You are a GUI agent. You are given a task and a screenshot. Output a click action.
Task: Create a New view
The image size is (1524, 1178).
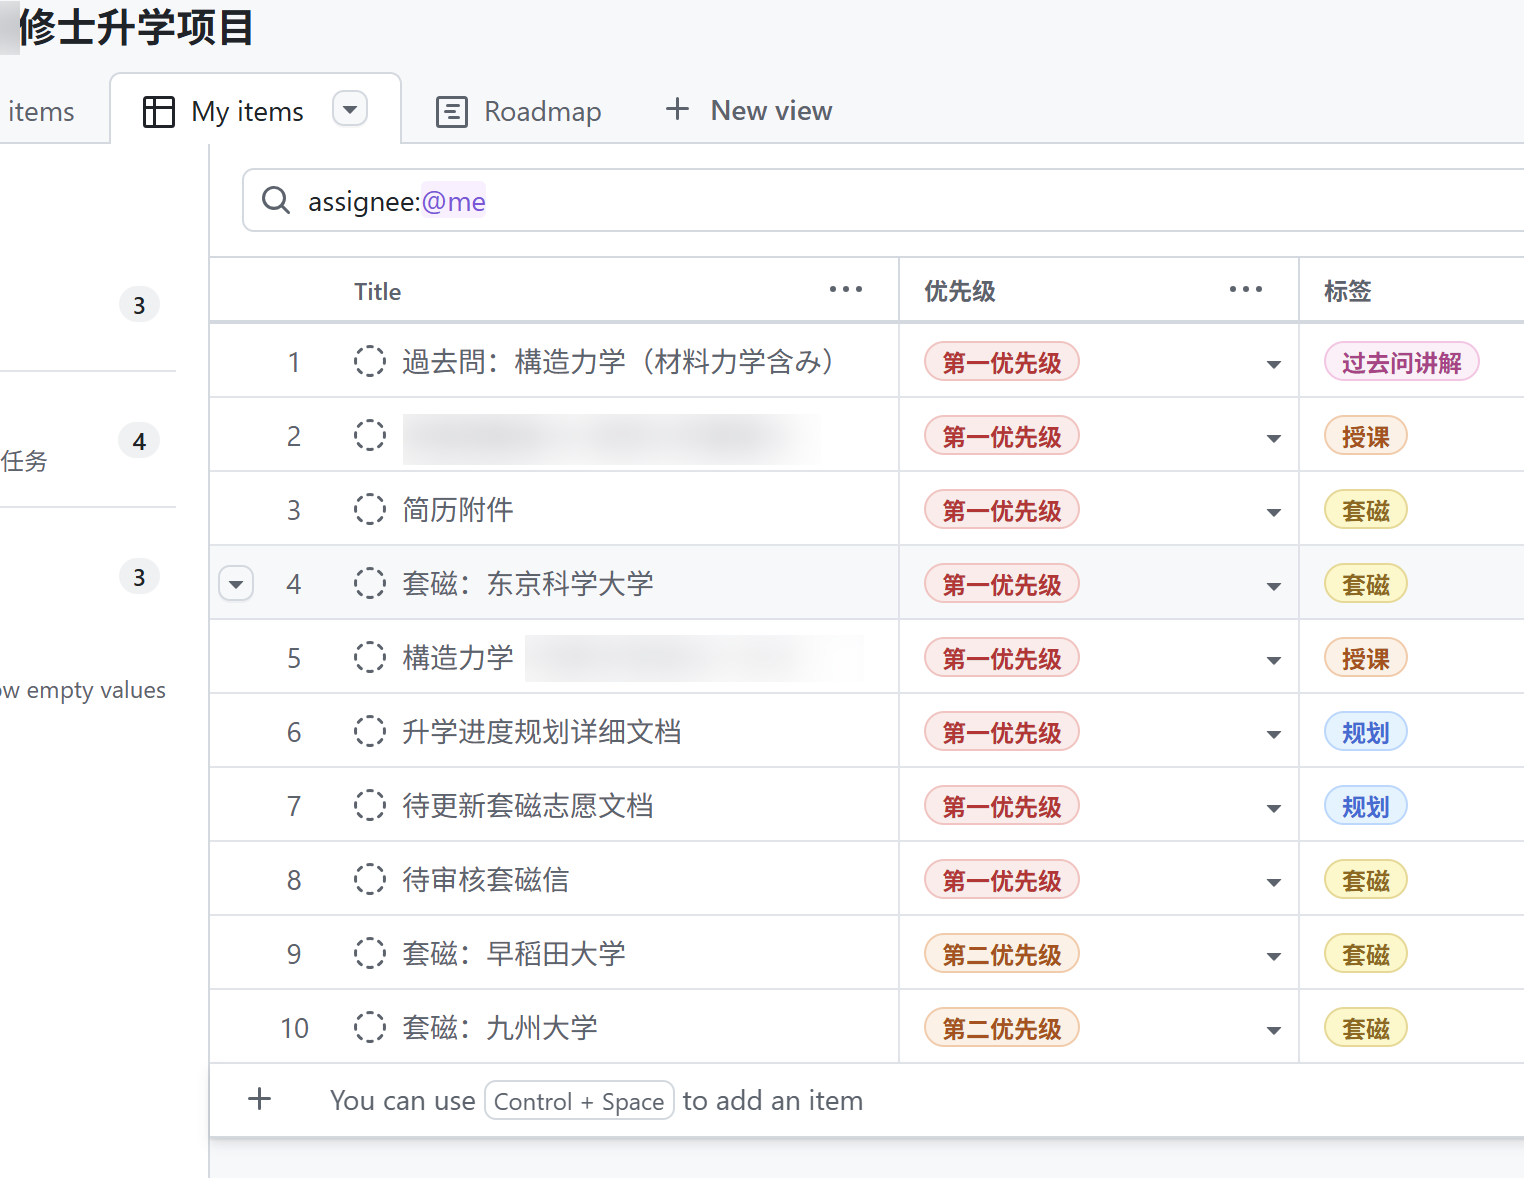749,110
